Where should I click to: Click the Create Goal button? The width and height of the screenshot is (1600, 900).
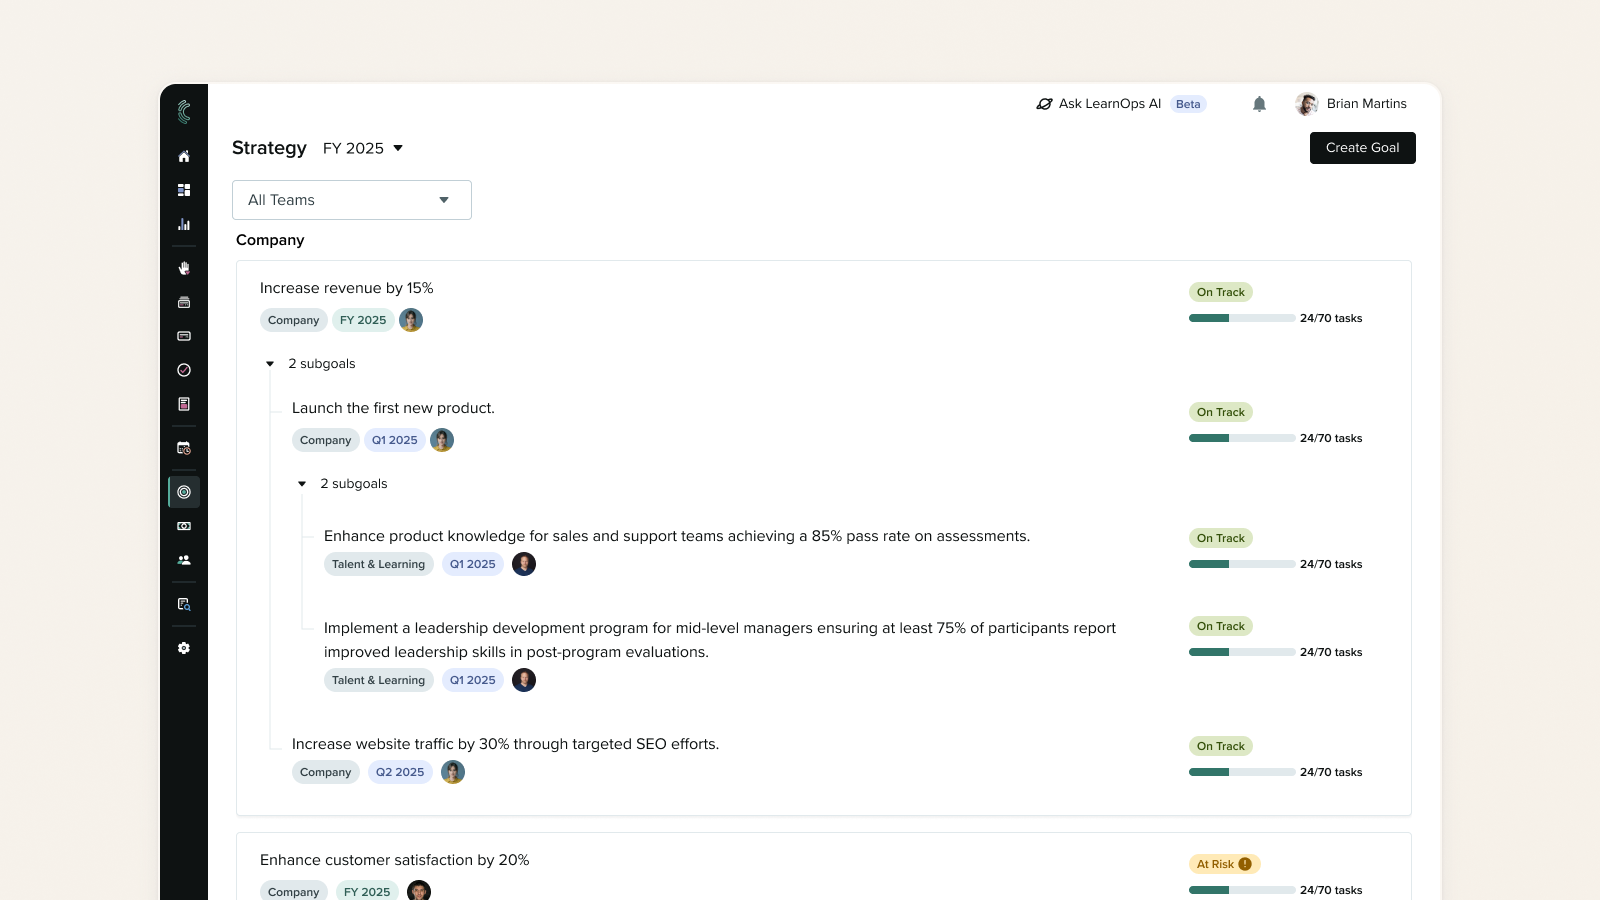(x=1362, y=148)
